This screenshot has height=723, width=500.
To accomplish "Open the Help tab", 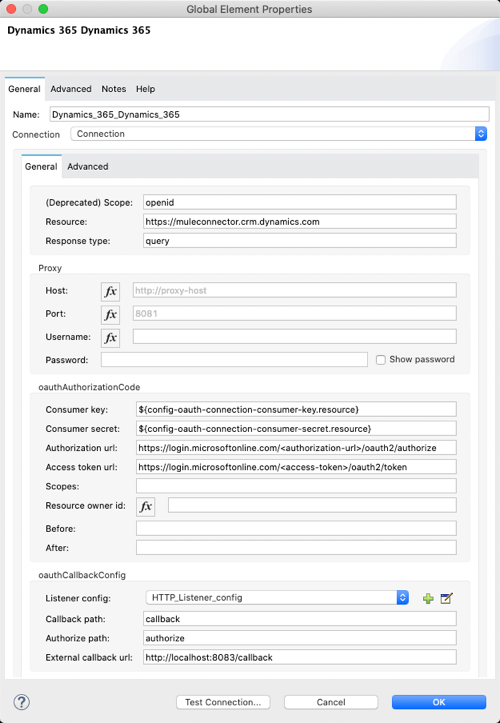I will (145, 89).
